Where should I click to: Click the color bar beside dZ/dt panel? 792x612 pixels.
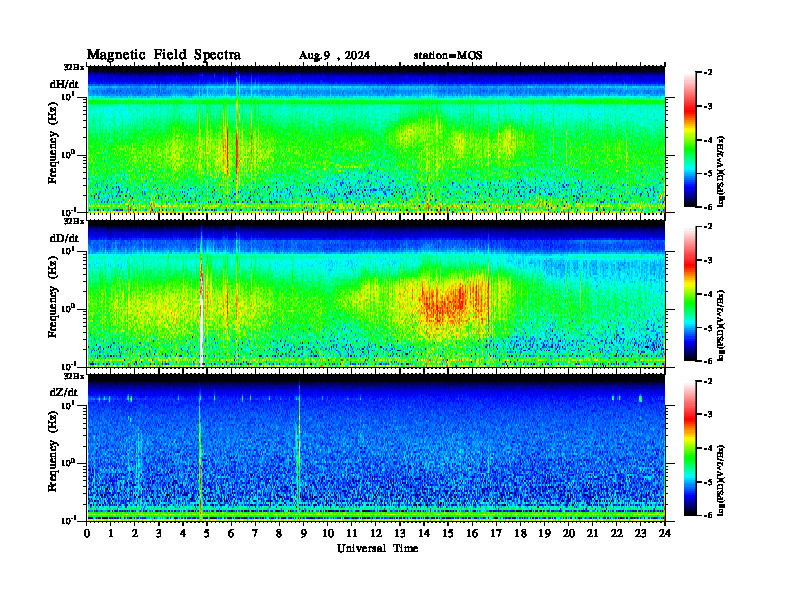tap(690, 448)
